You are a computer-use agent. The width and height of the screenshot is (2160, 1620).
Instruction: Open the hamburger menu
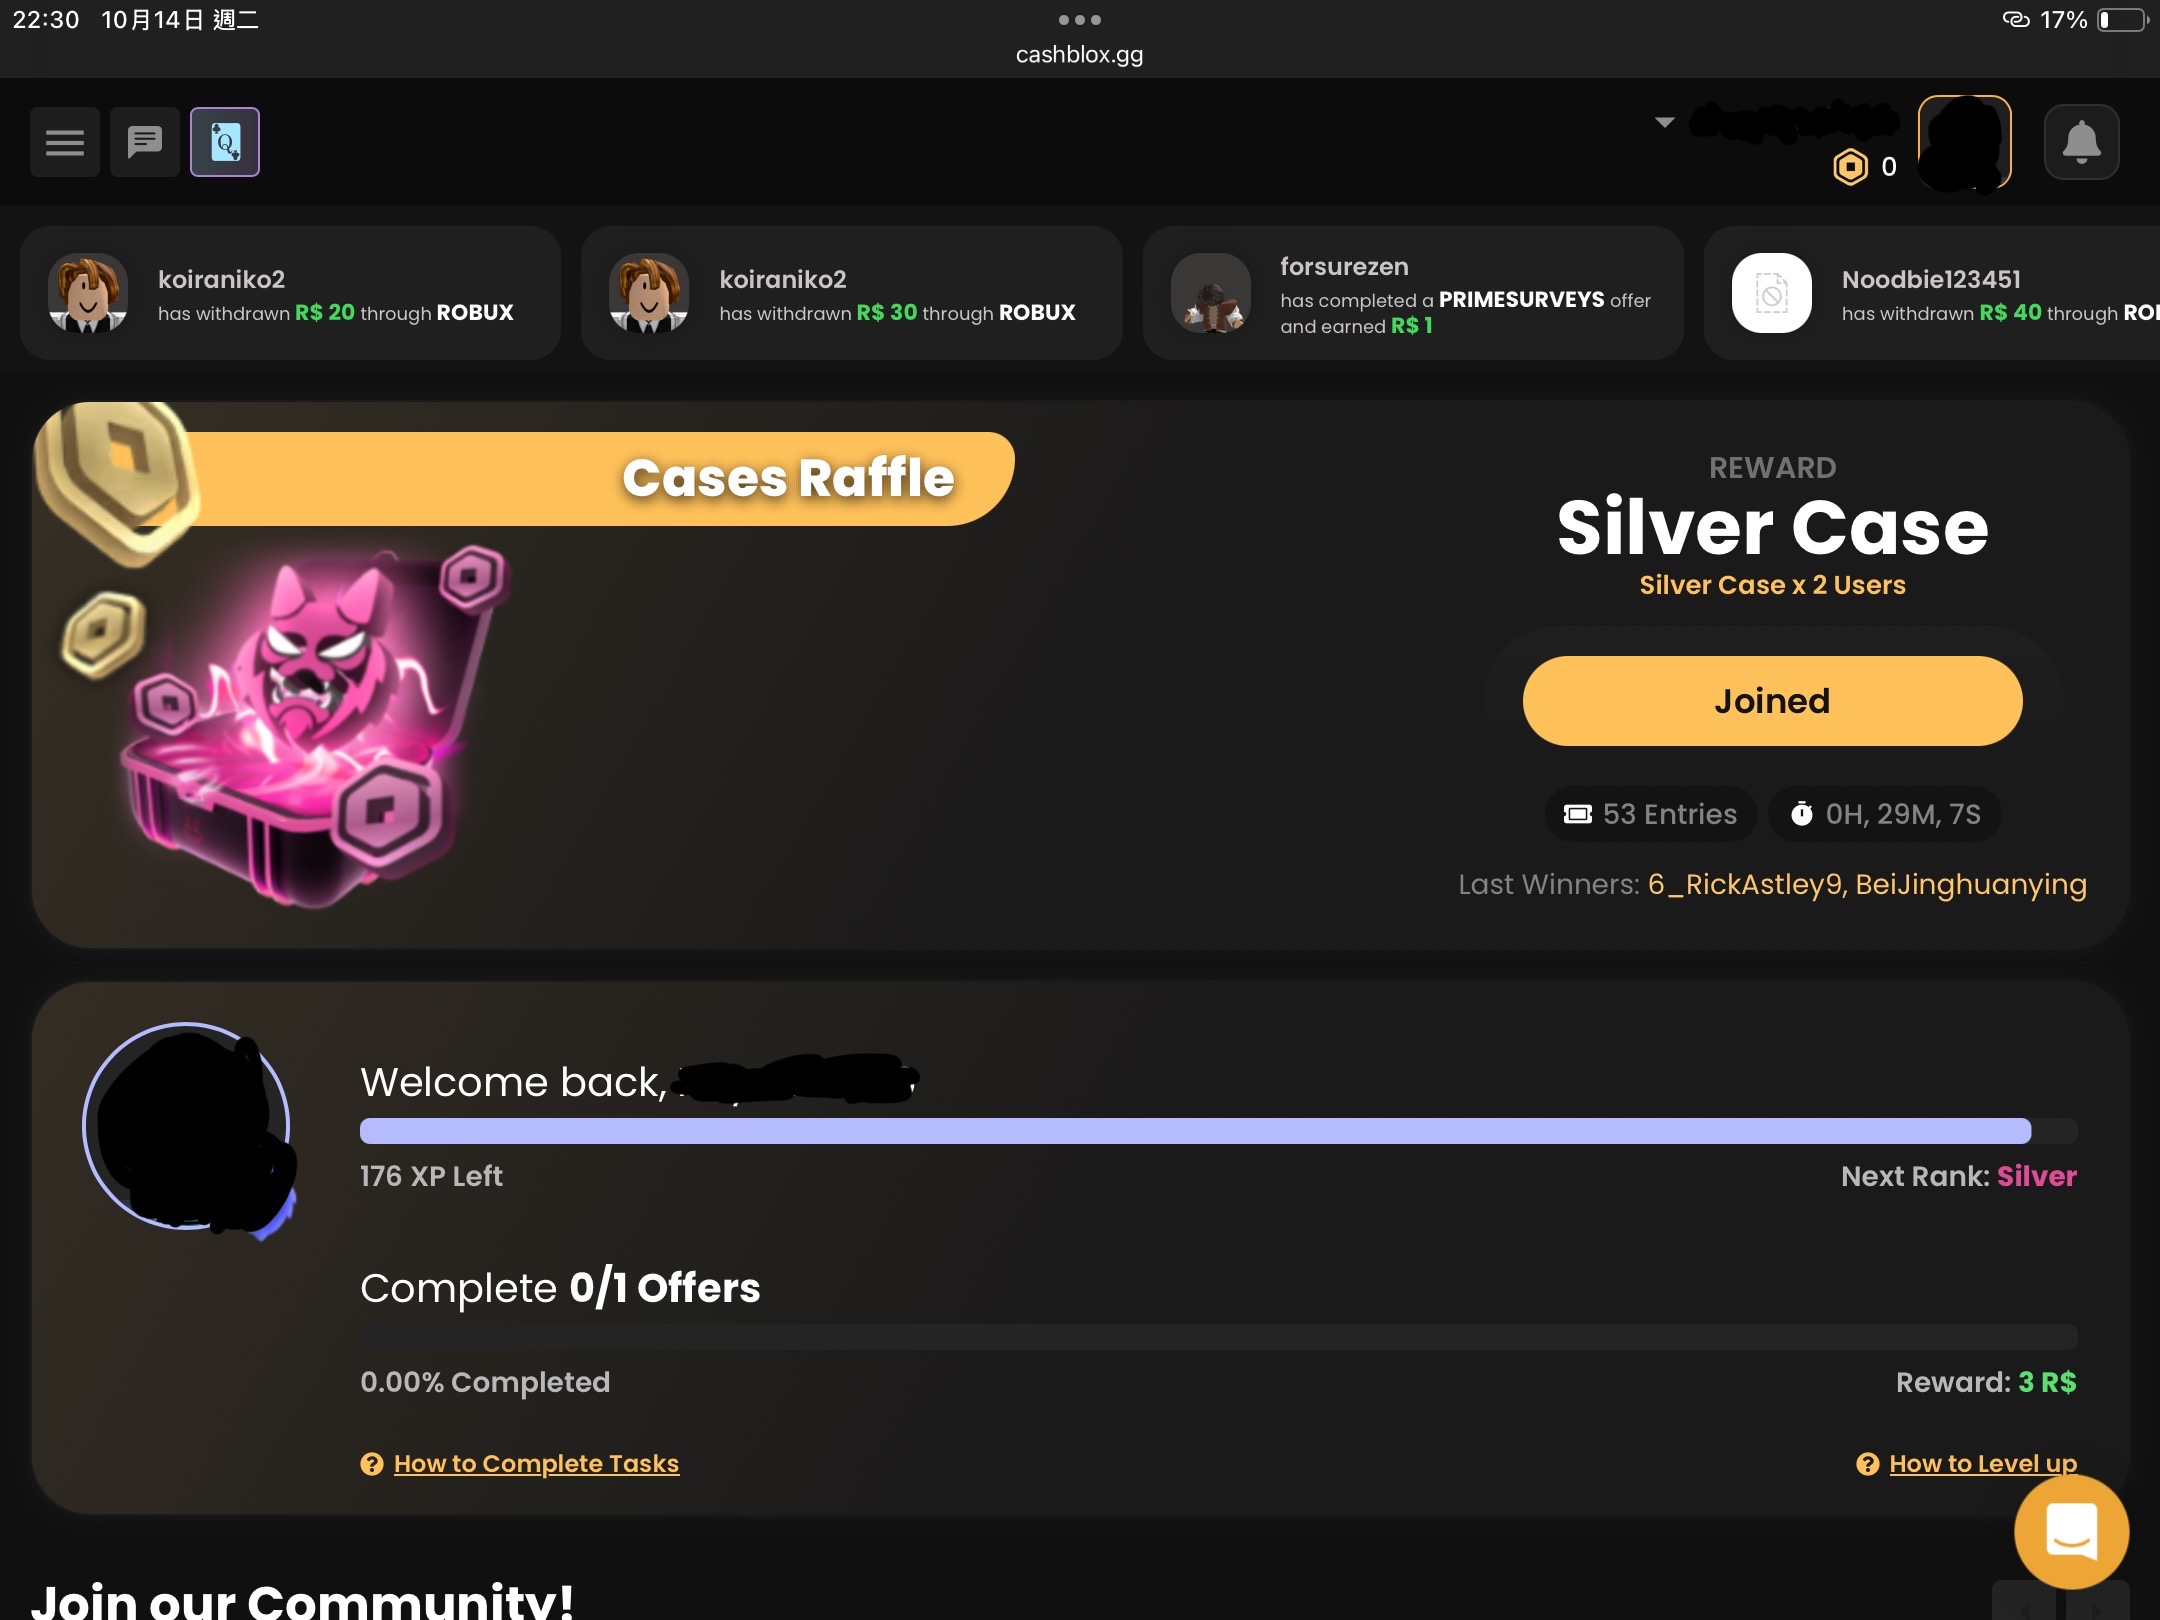click(x=65, y=142)
